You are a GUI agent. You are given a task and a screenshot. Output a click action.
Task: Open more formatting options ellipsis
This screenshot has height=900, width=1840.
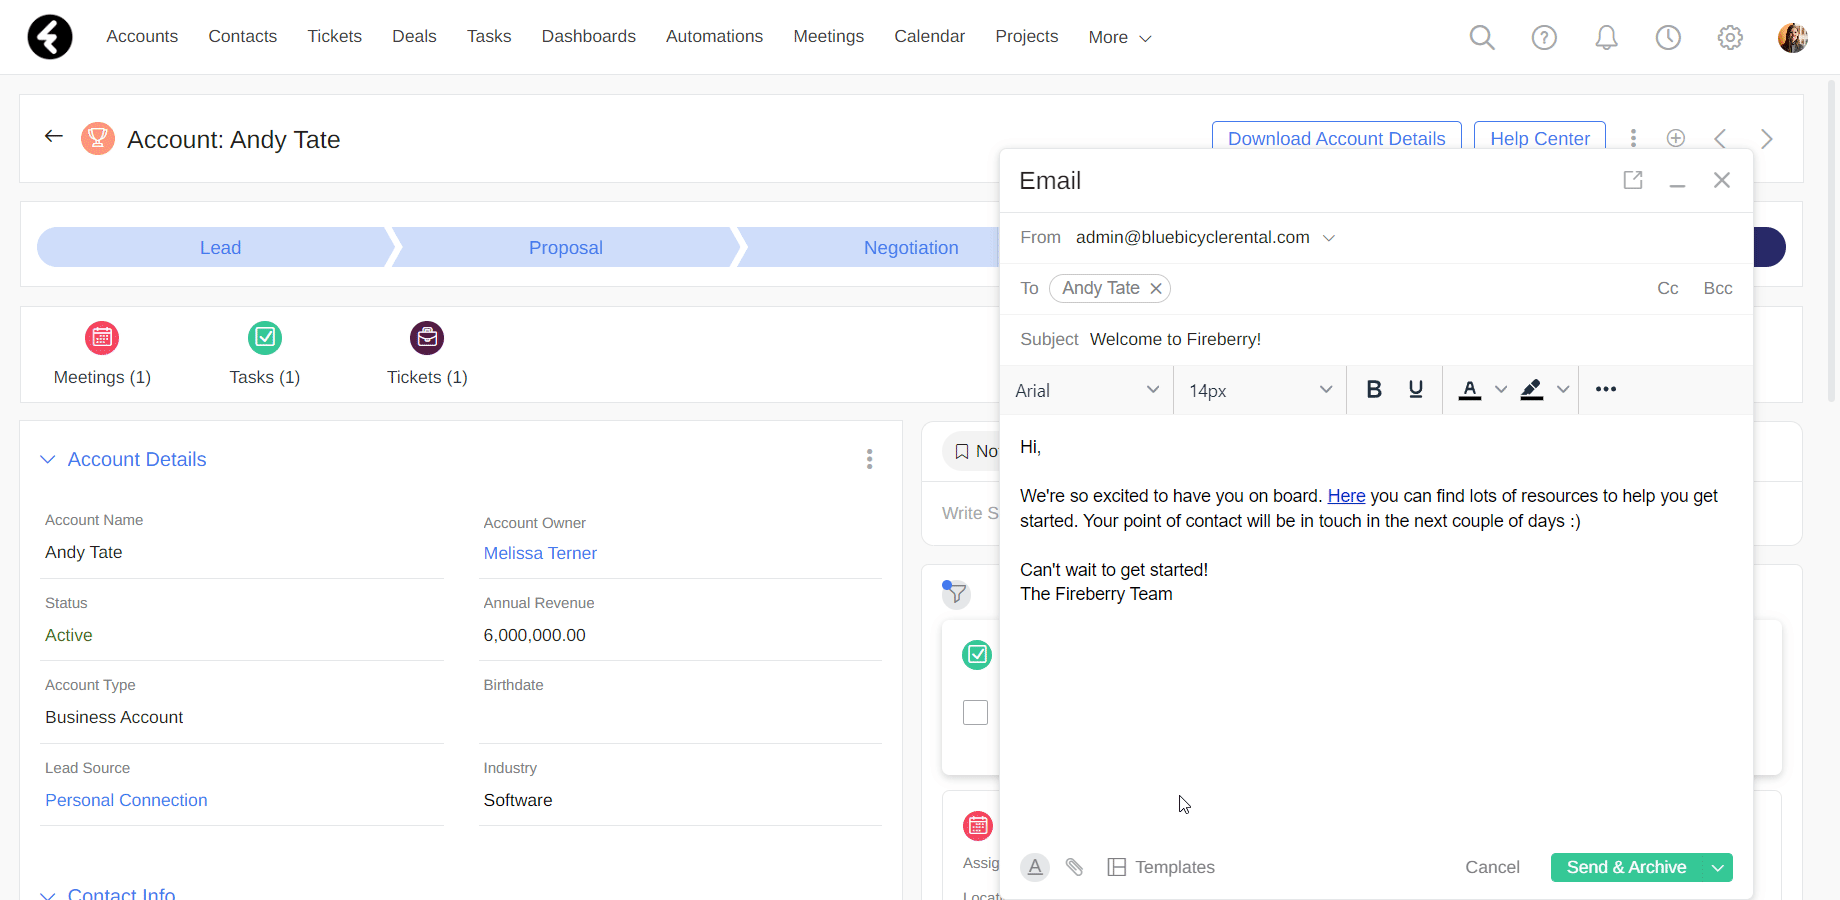point(1606,389)
